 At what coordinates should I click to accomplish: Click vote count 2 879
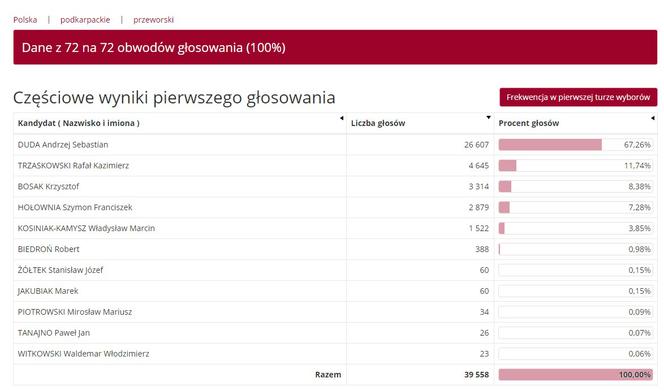point(479,207)
